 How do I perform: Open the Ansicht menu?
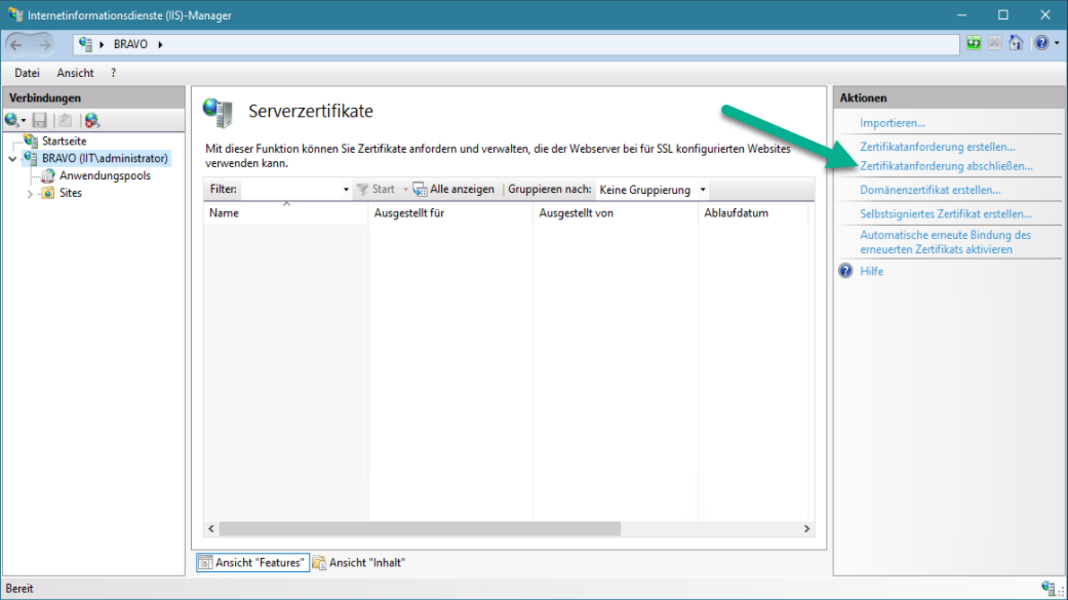pos(75,73)
